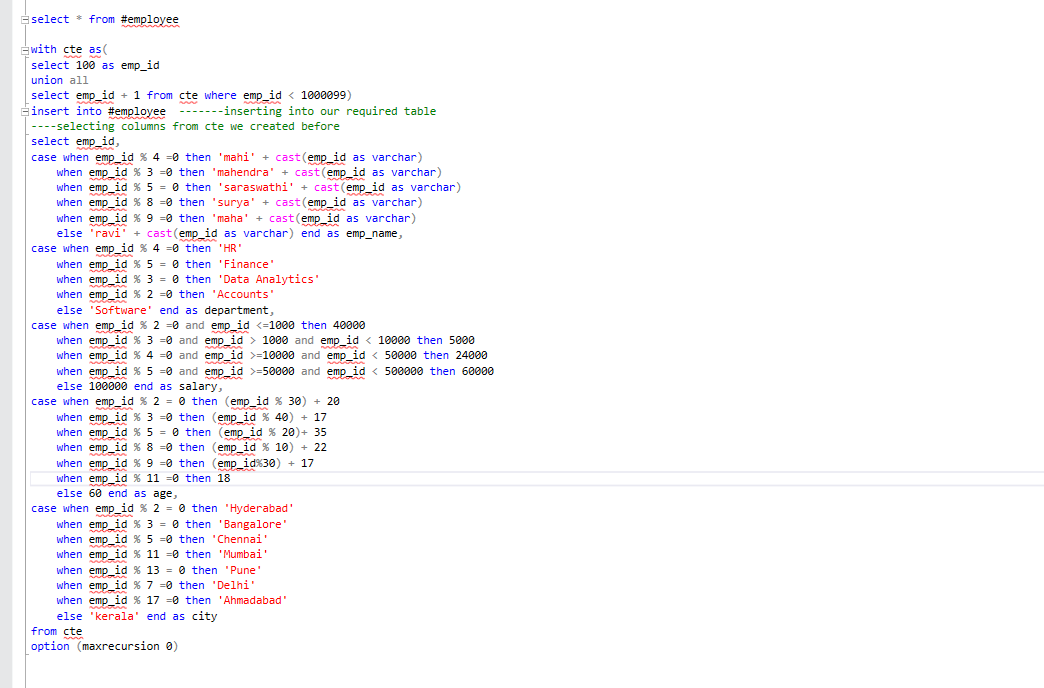Viewport: 1044px width, 688px height.
Task: Click the alias 'age'
Action: (x=162, y=494)
